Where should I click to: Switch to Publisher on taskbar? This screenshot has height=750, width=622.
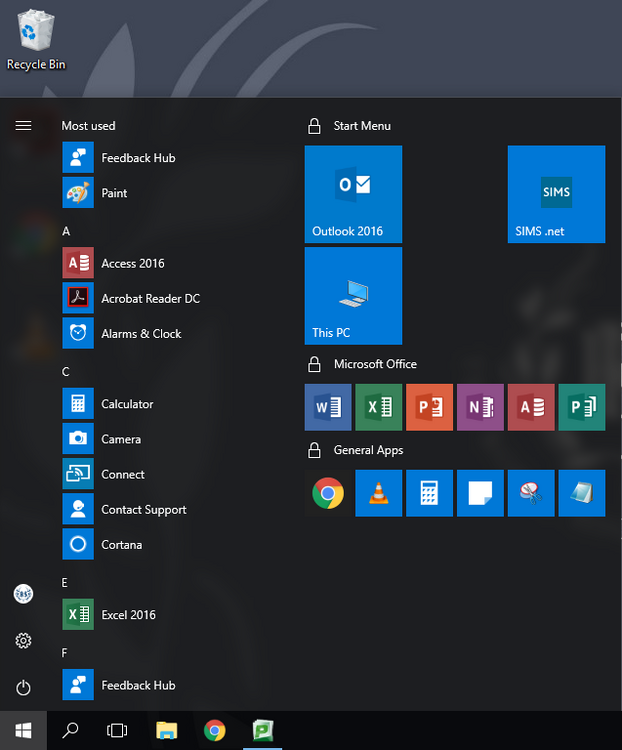[x=263, y=730]
